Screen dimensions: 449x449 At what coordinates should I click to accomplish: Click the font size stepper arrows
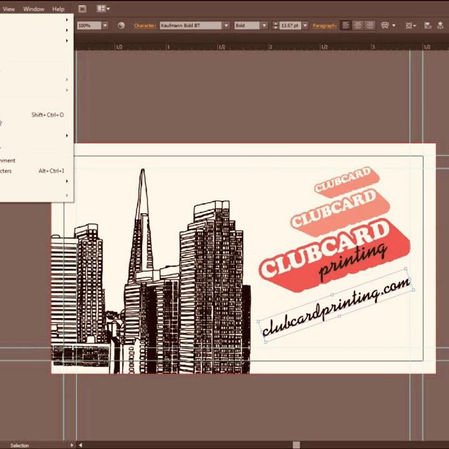tap(275, 26)
